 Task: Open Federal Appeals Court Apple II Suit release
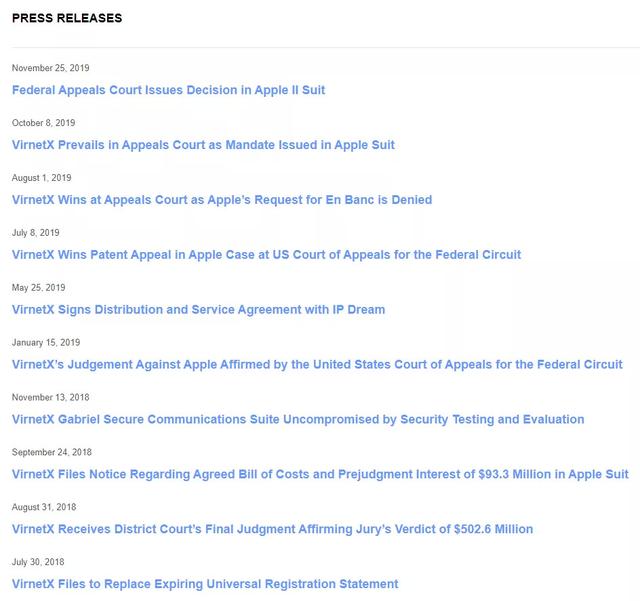tap(168, 90)
